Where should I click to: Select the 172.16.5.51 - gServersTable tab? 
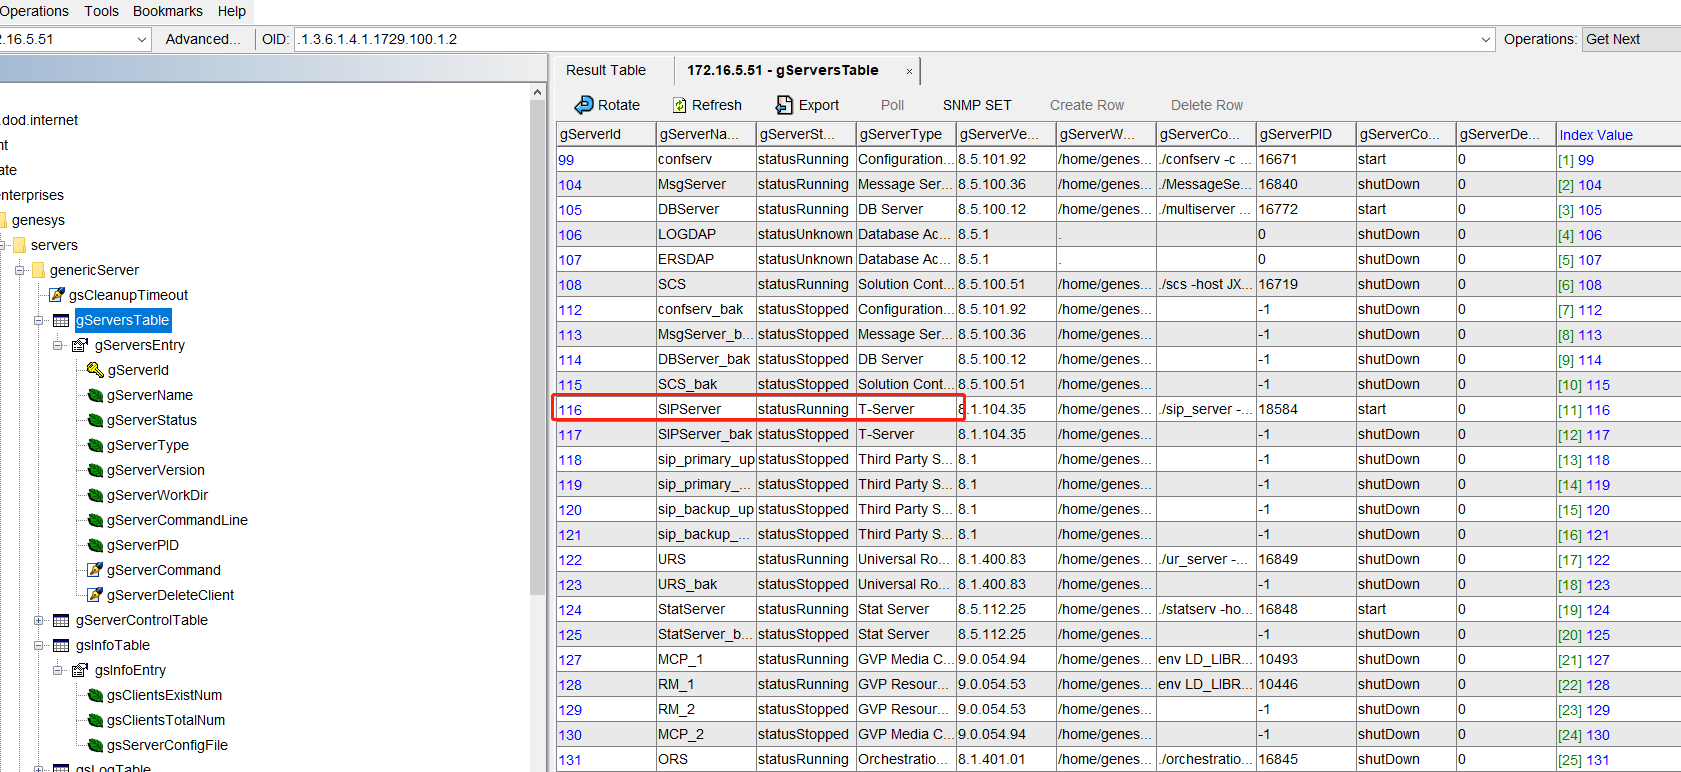(x=783, y=70)
